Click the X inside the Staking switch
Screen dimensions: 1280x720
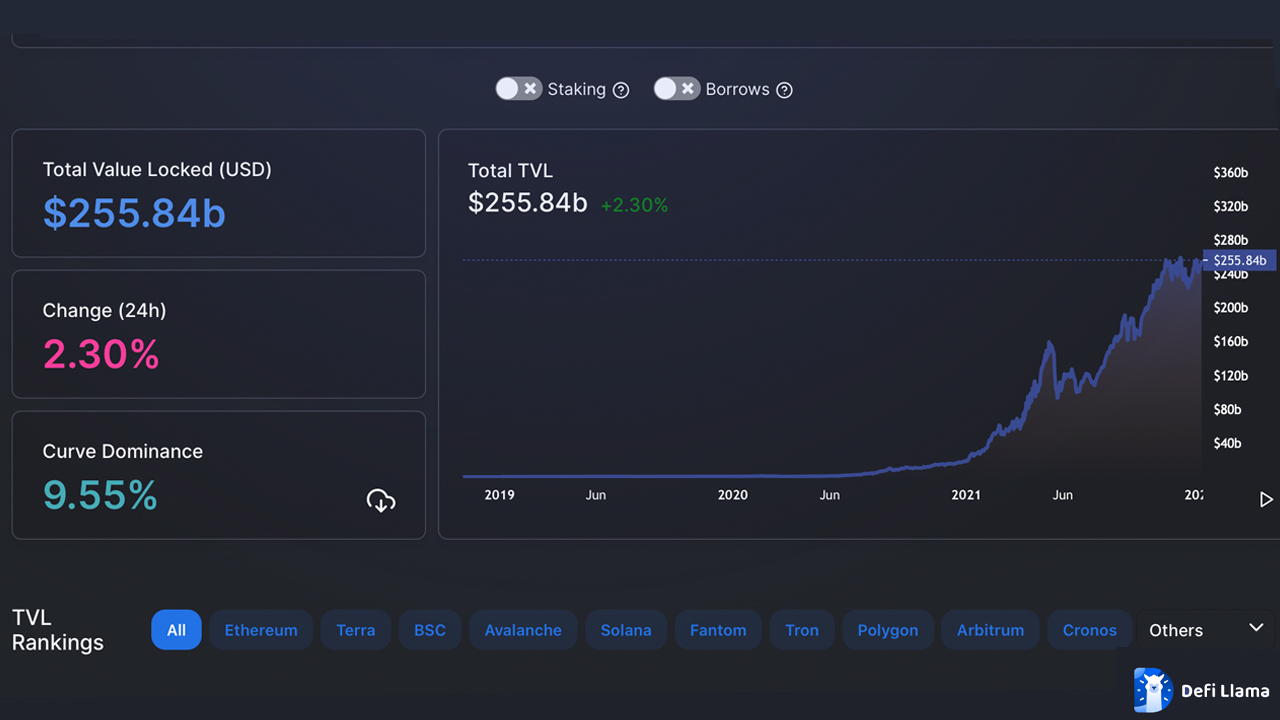coord(531,88)
